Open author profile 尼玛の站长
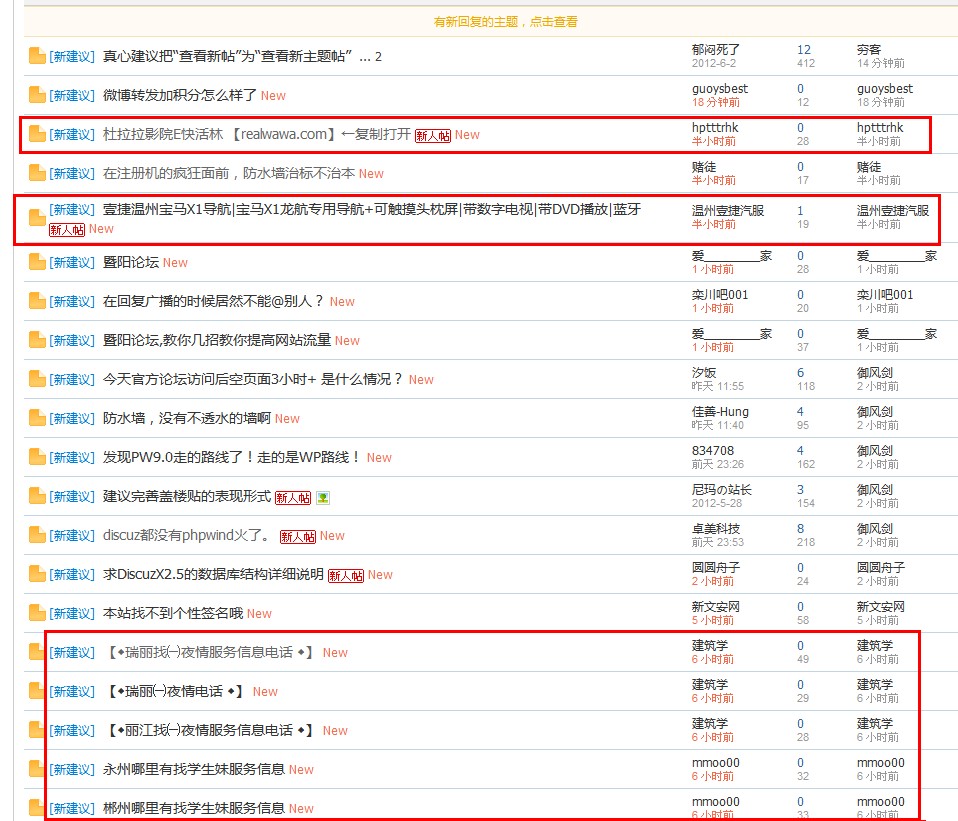The height and width of the screenshot is (821, 958). click(722, 489)
